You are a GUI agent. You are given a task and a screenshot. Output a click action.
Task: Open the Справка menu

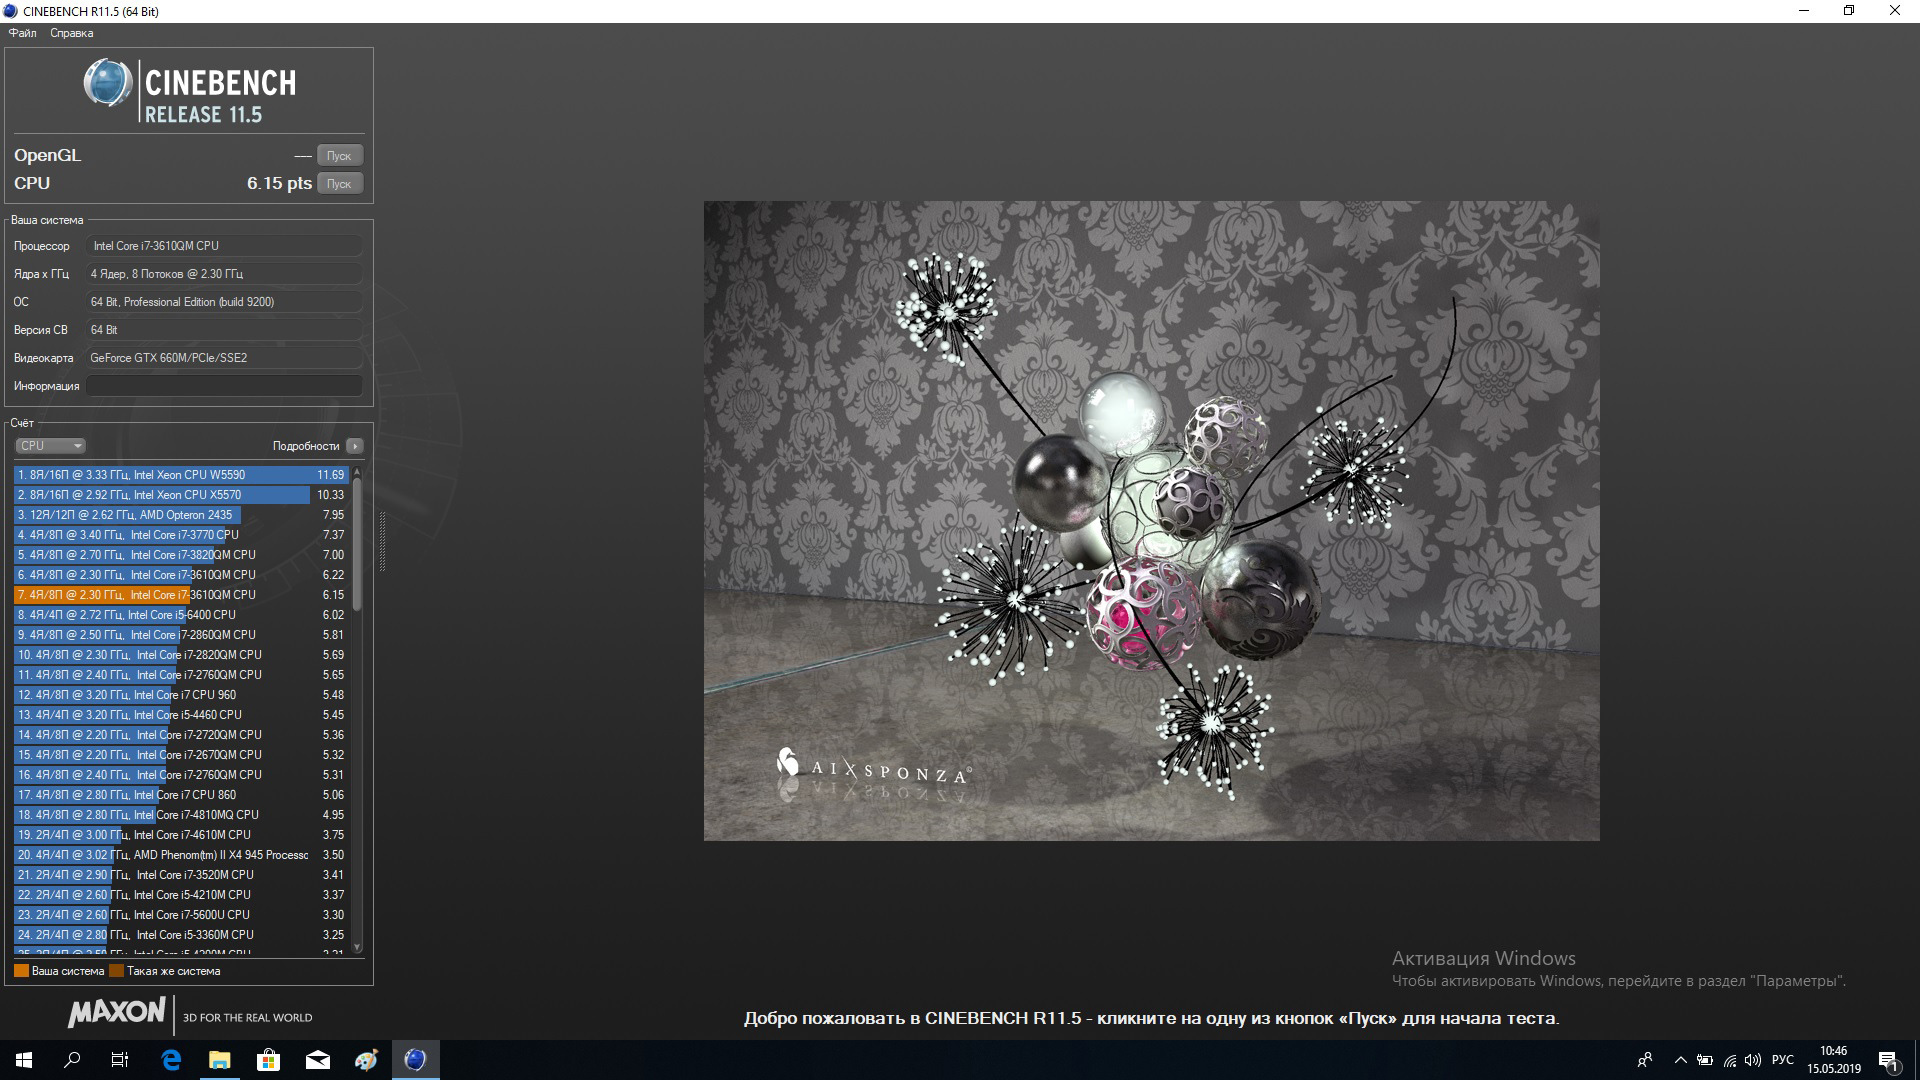pyautogui.click(x=71, y=33)
